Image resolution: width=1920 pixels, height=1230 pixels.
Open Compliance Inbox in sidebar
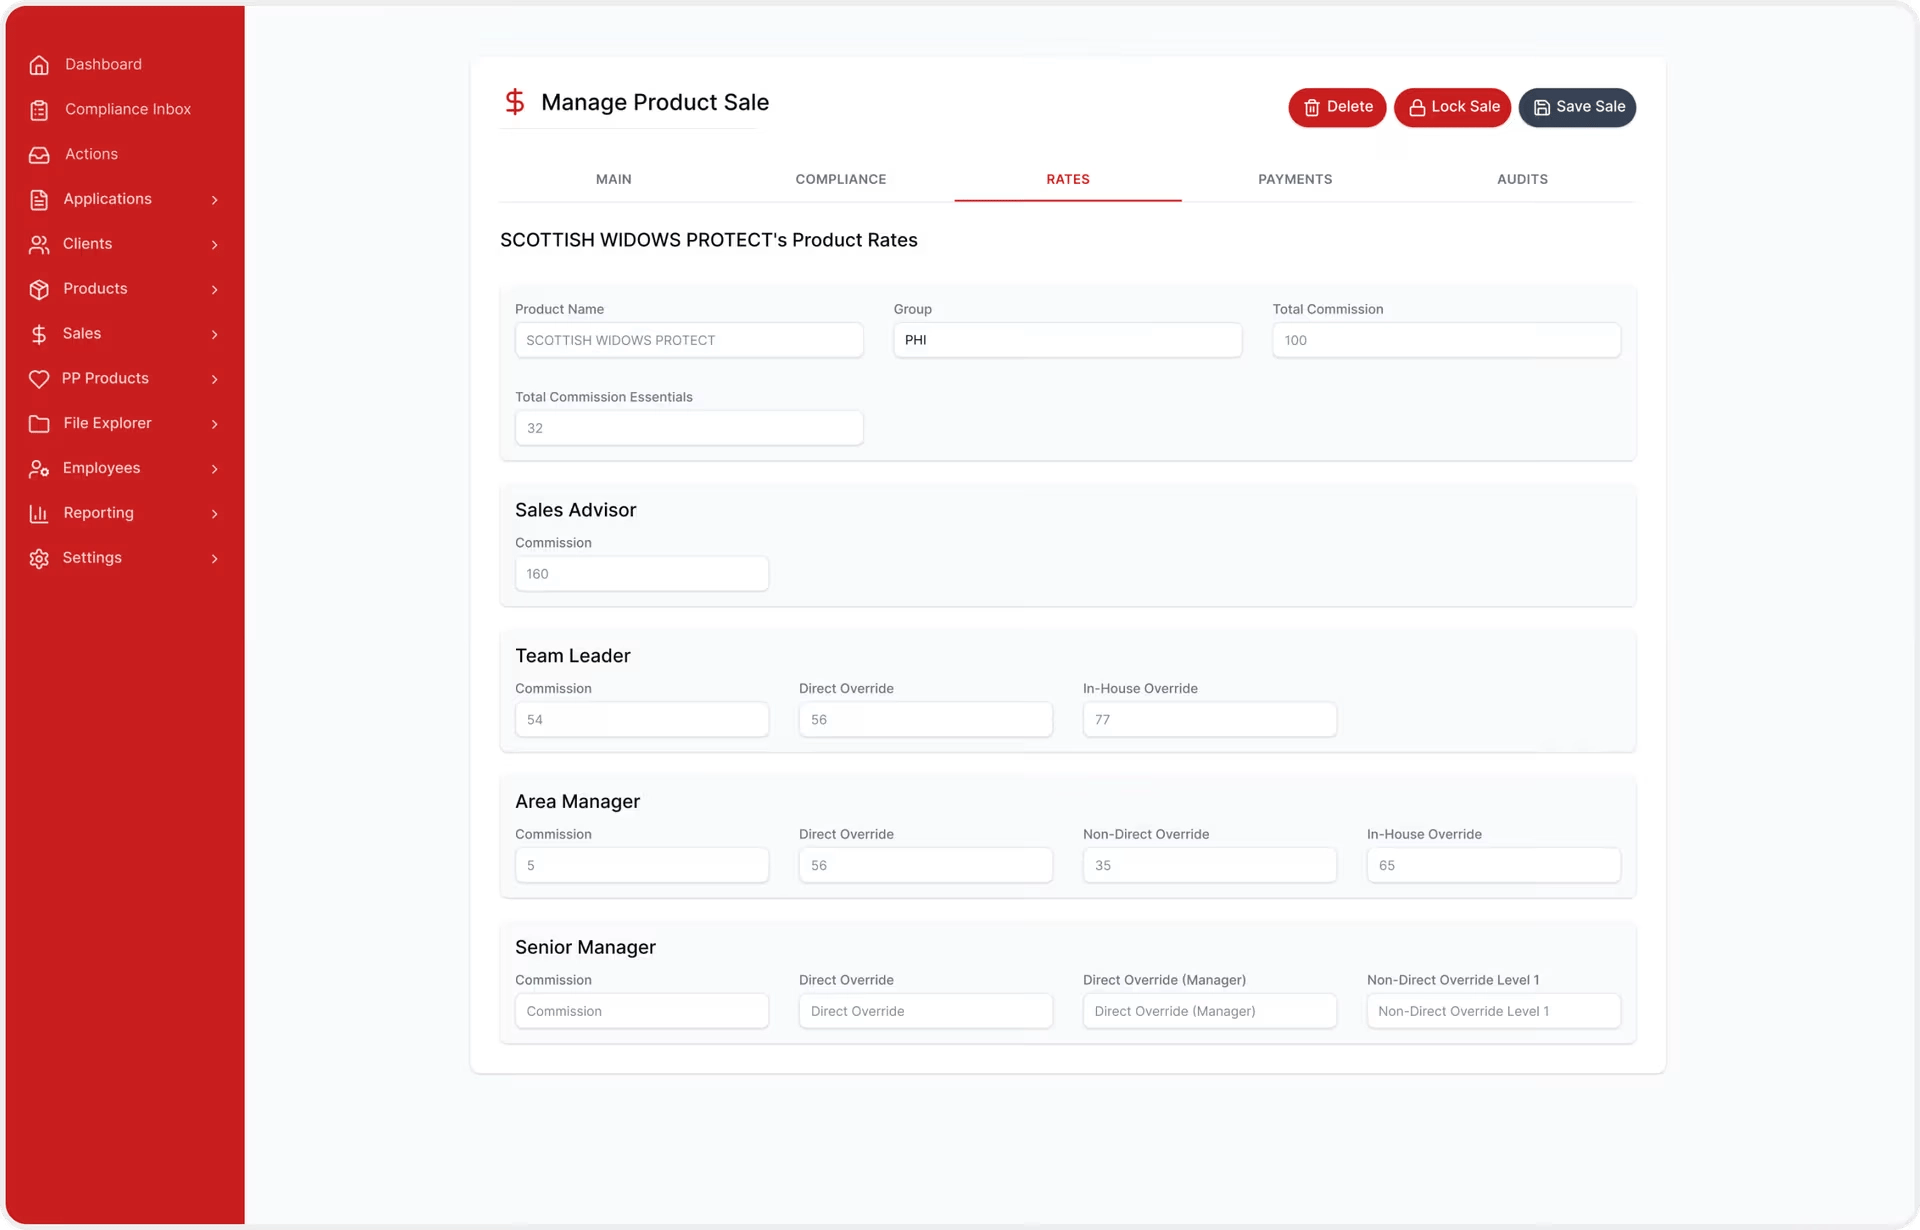(x=127, y=110)
